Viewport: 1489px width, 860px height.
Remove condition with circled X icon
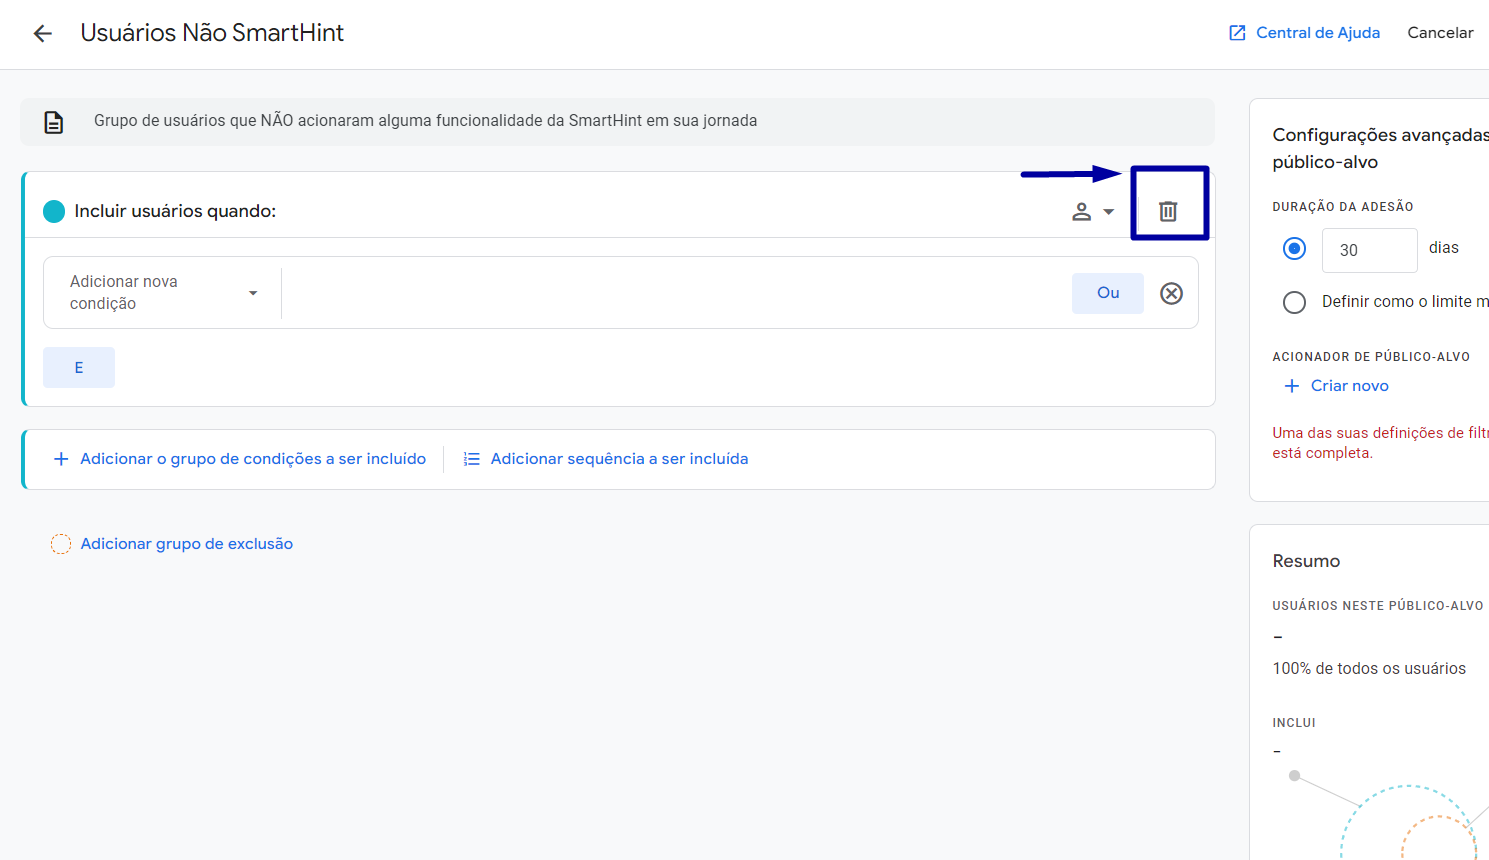tap(1171, 293)
